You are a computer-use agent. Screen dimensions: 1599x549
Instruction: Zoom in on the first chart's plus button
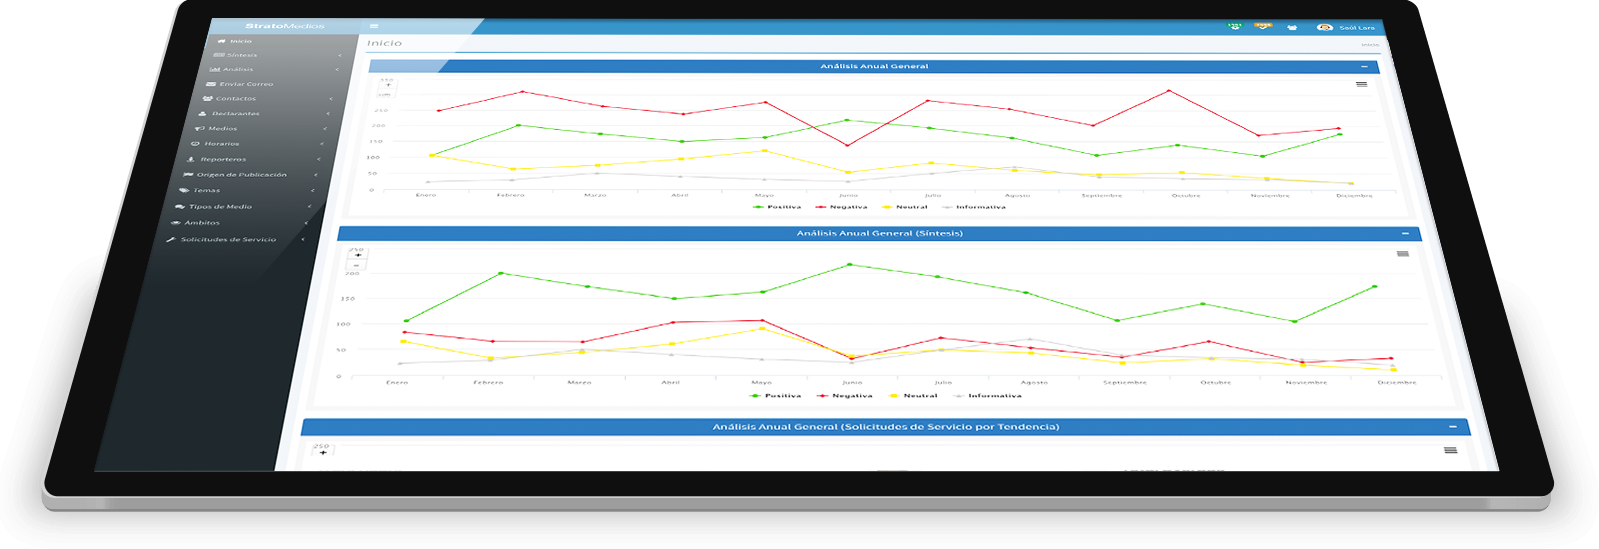tap(388, 86)
